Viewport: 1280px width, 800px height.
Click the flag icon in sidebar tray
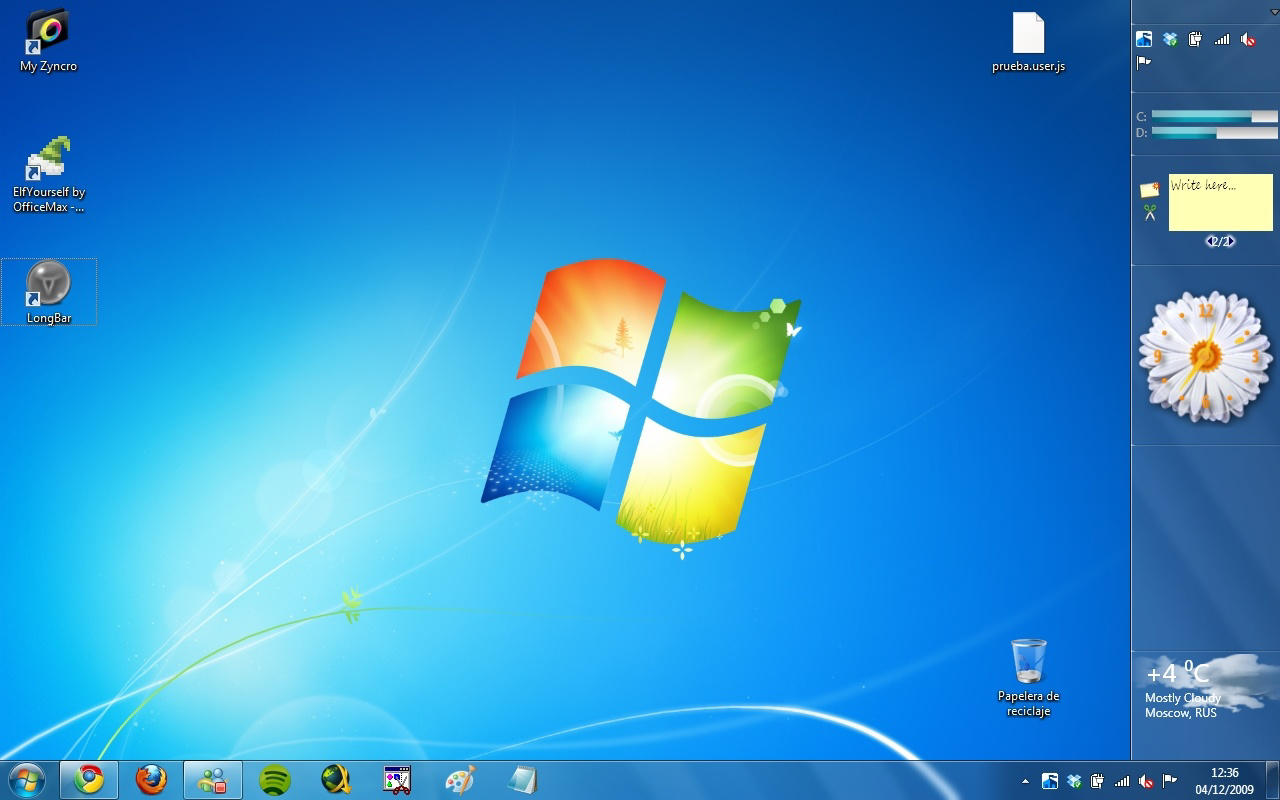coord(1144,63)
